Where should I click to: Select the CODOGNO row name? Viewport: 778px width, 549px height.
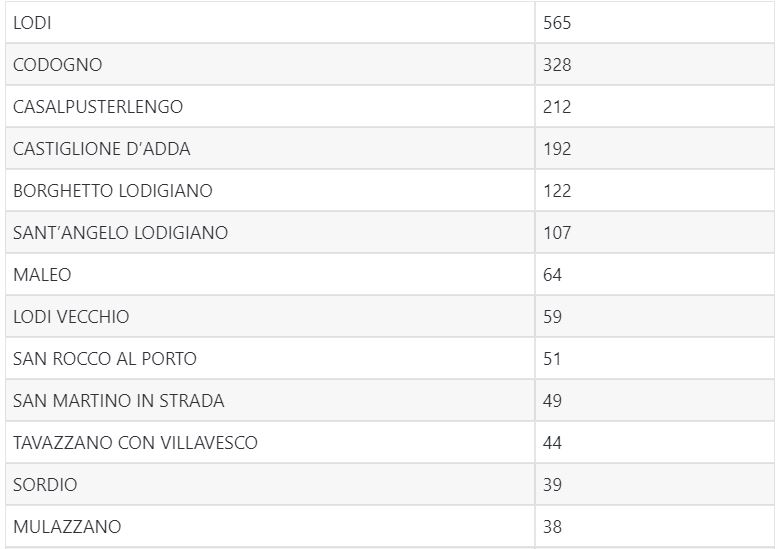pyautogui.click(x=58, y=65)
